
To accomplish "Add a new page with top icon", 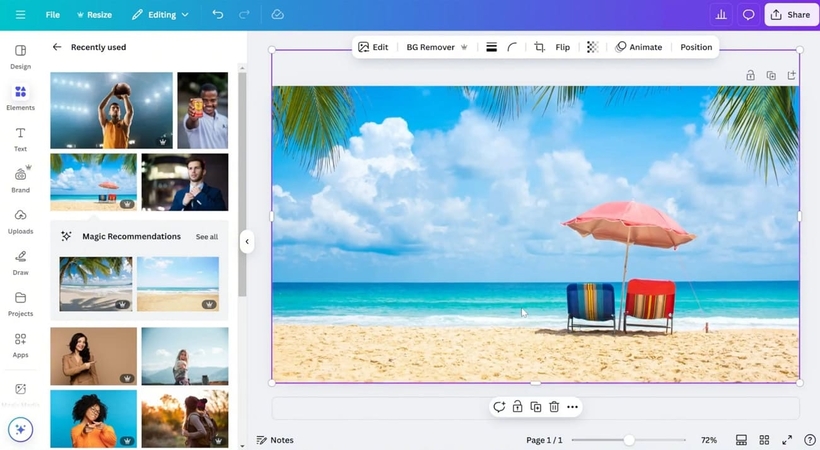I will [791, 75].
